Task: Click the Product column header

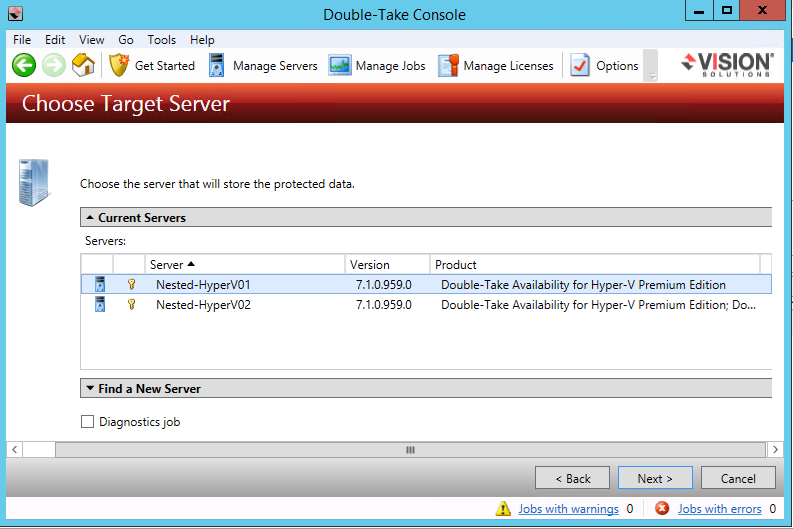Action: 595,264
